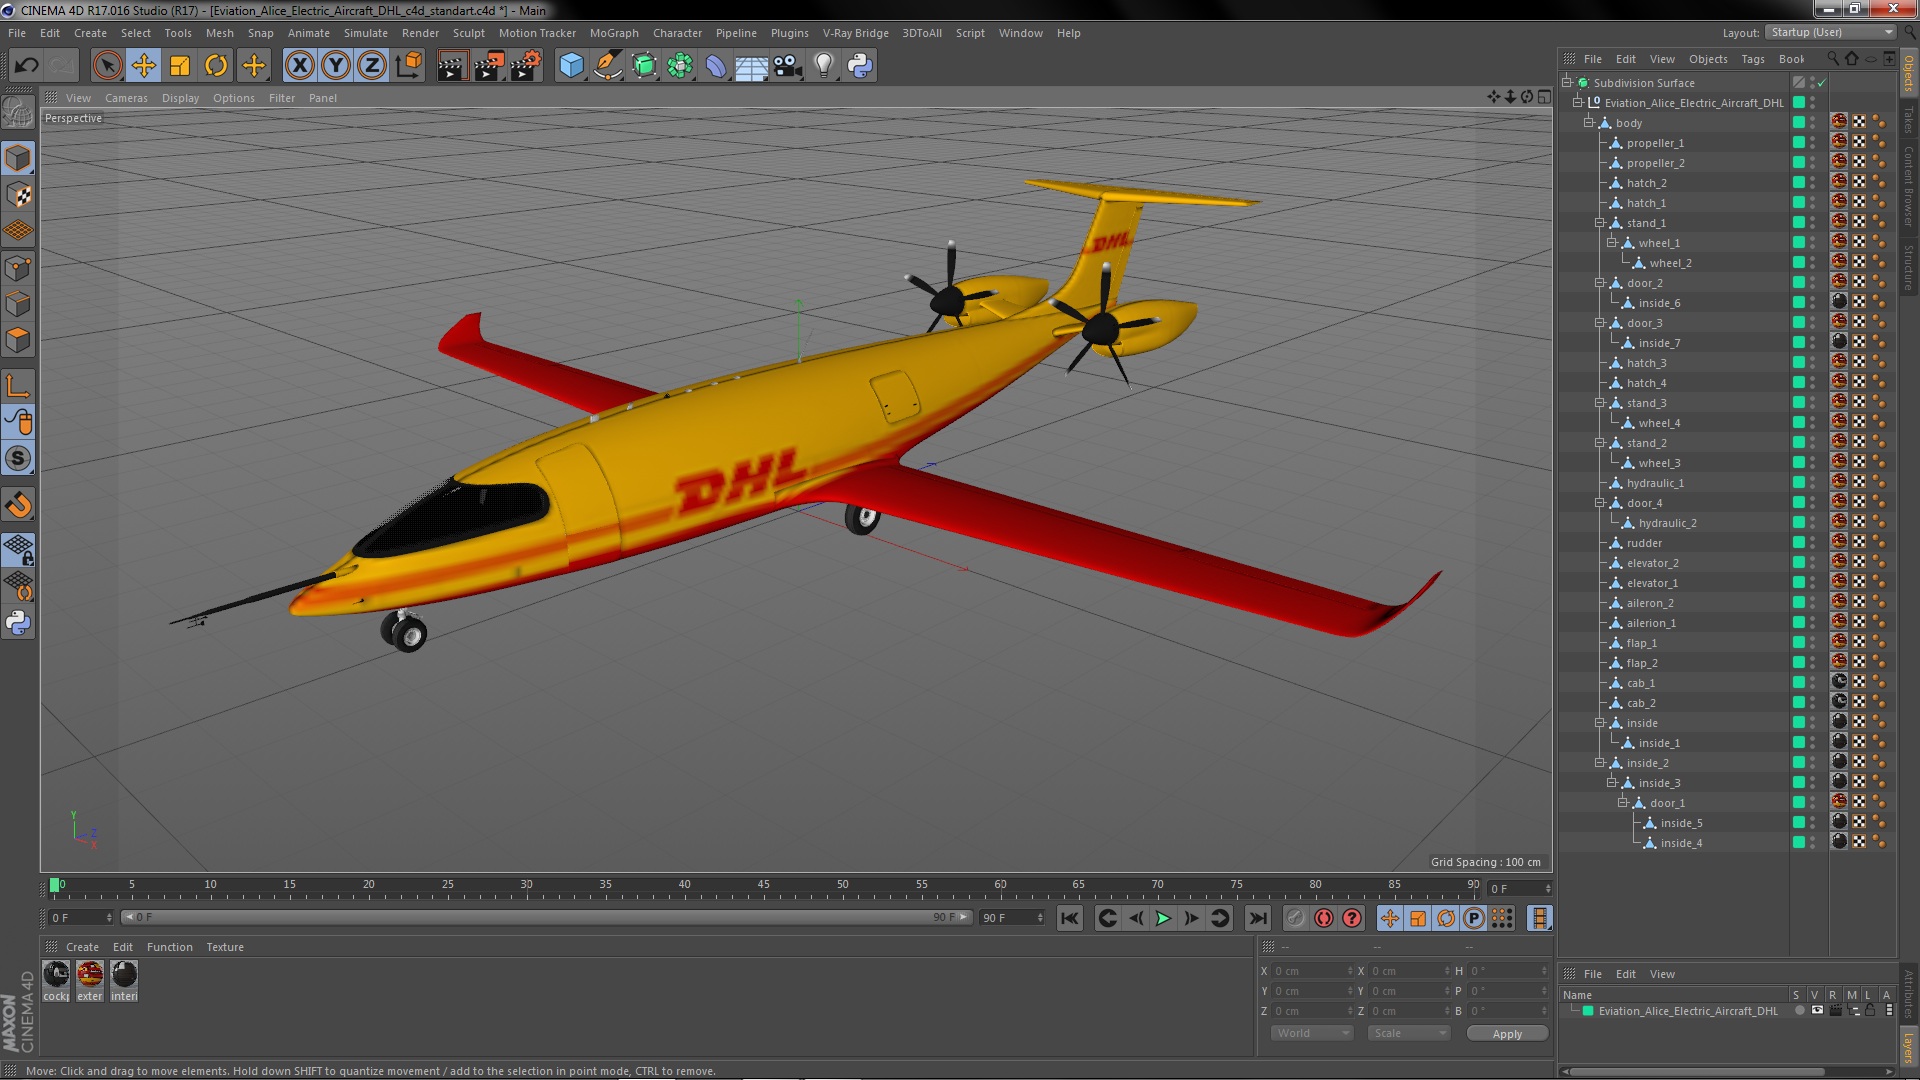Open the V-Ray Bridge menu
Viewport: 1920px width, 1080px height.
[x=855, y=33]
